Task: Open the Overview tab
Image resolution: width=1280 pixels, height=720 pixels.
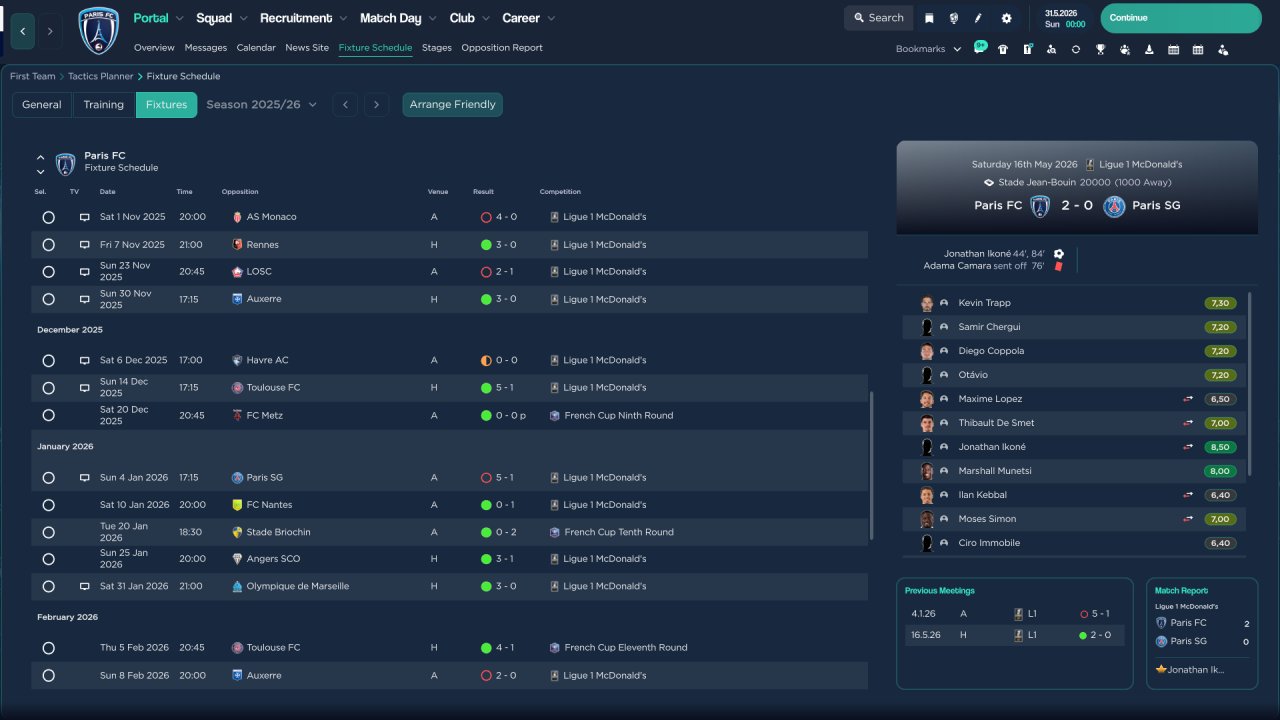Action: [154, 48]
